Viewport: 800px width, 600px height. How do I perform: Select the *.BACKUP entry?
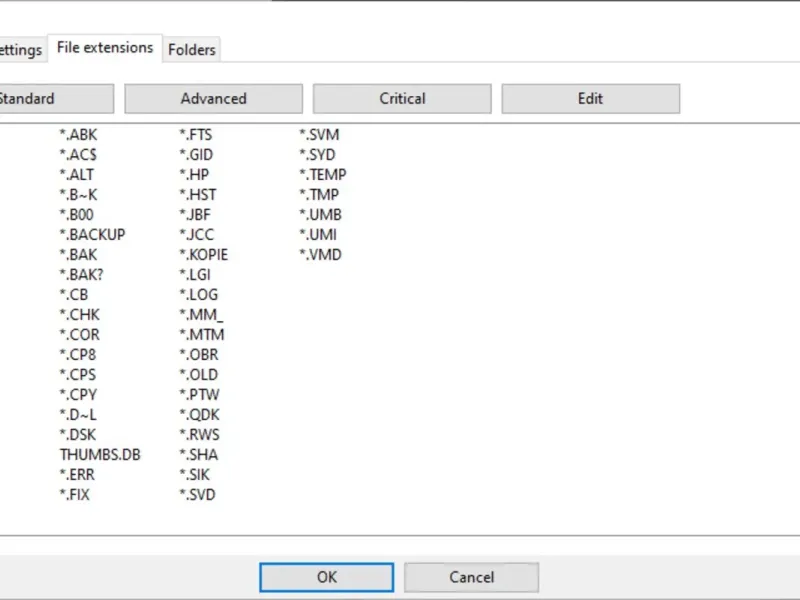tap(92, 235)
